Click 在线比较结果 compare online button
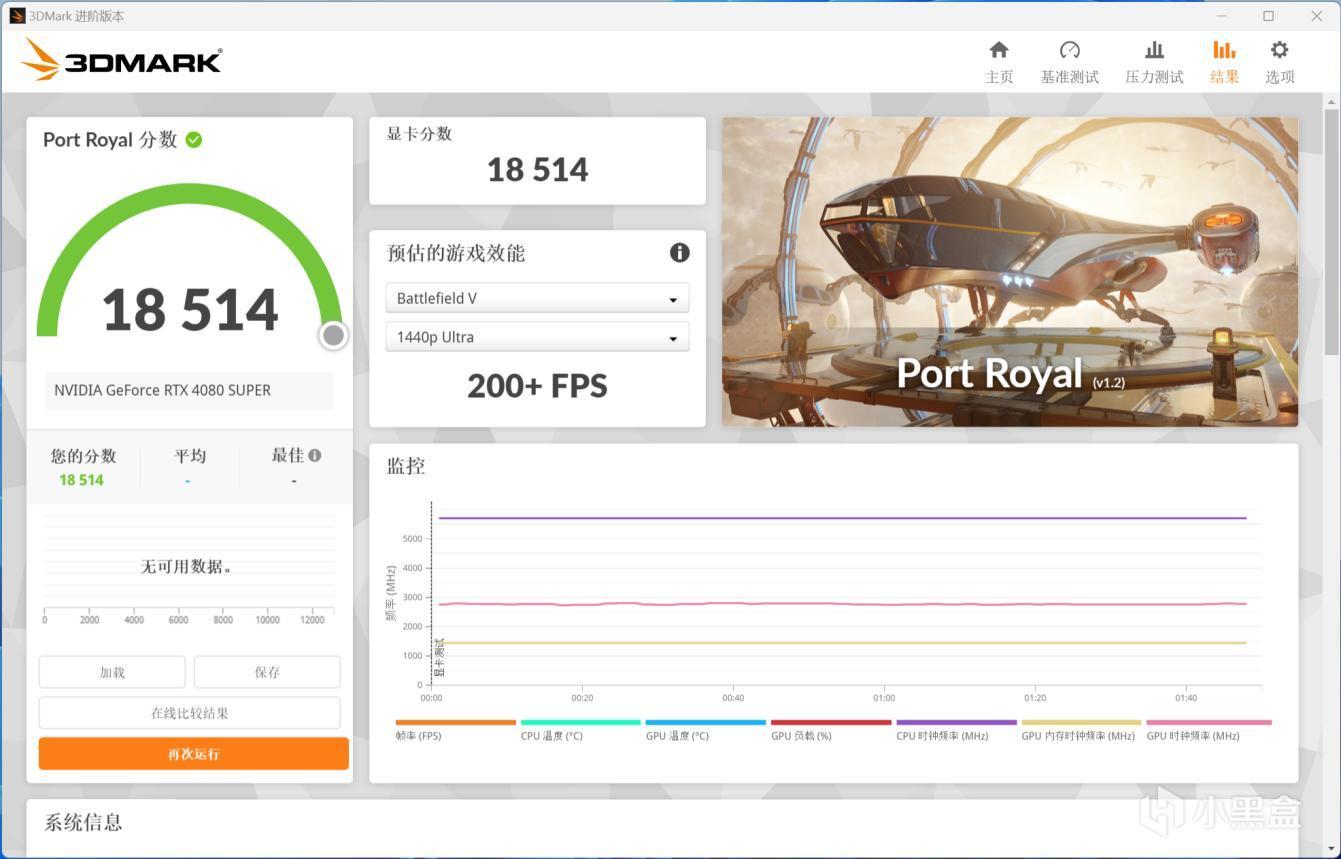The height and width of the screenshot is (859, 1341). tap(190, 713)
